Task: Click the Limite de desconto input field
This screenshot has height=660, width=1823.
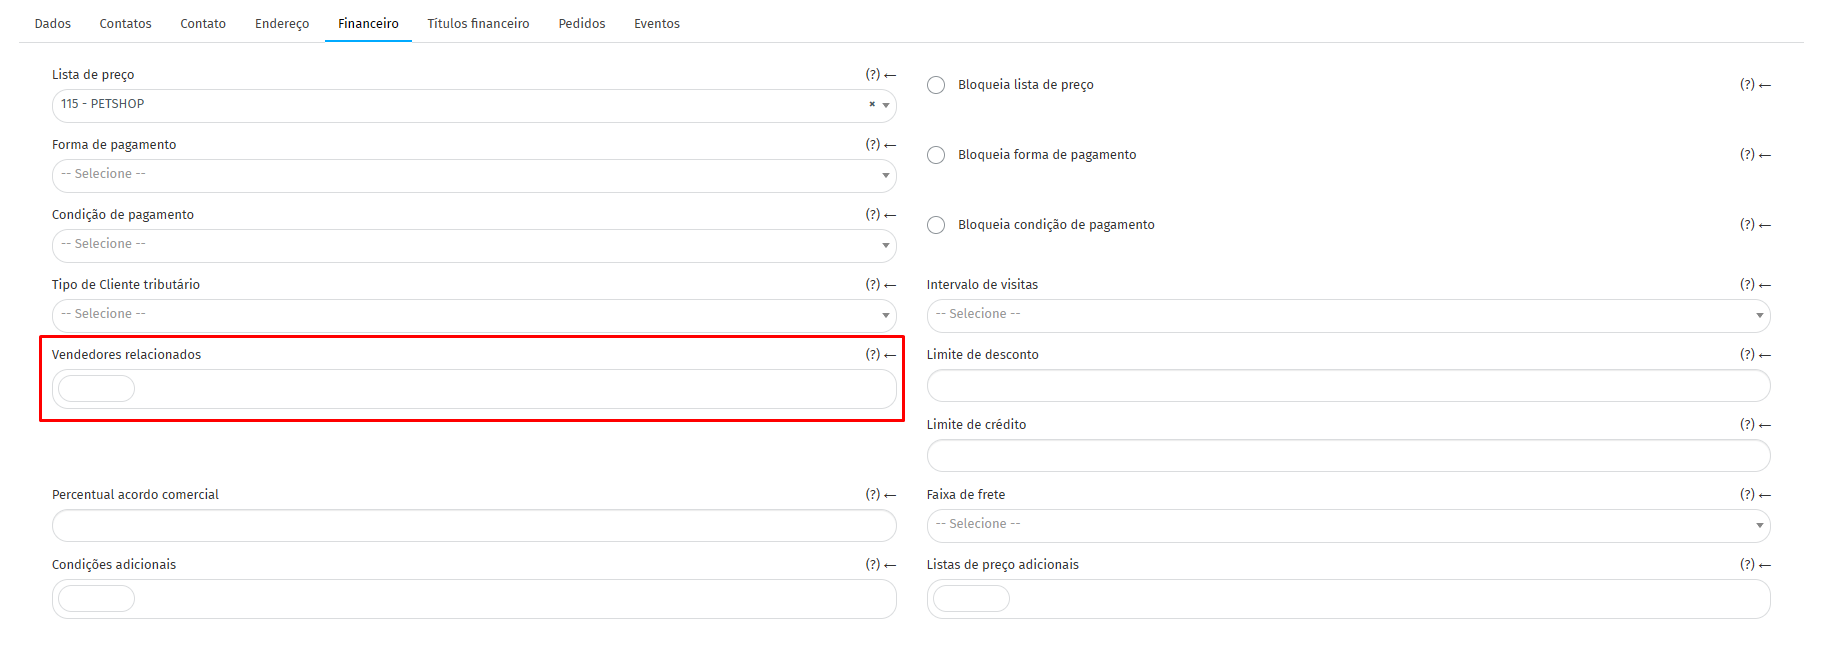Action: pos(1348,386)
